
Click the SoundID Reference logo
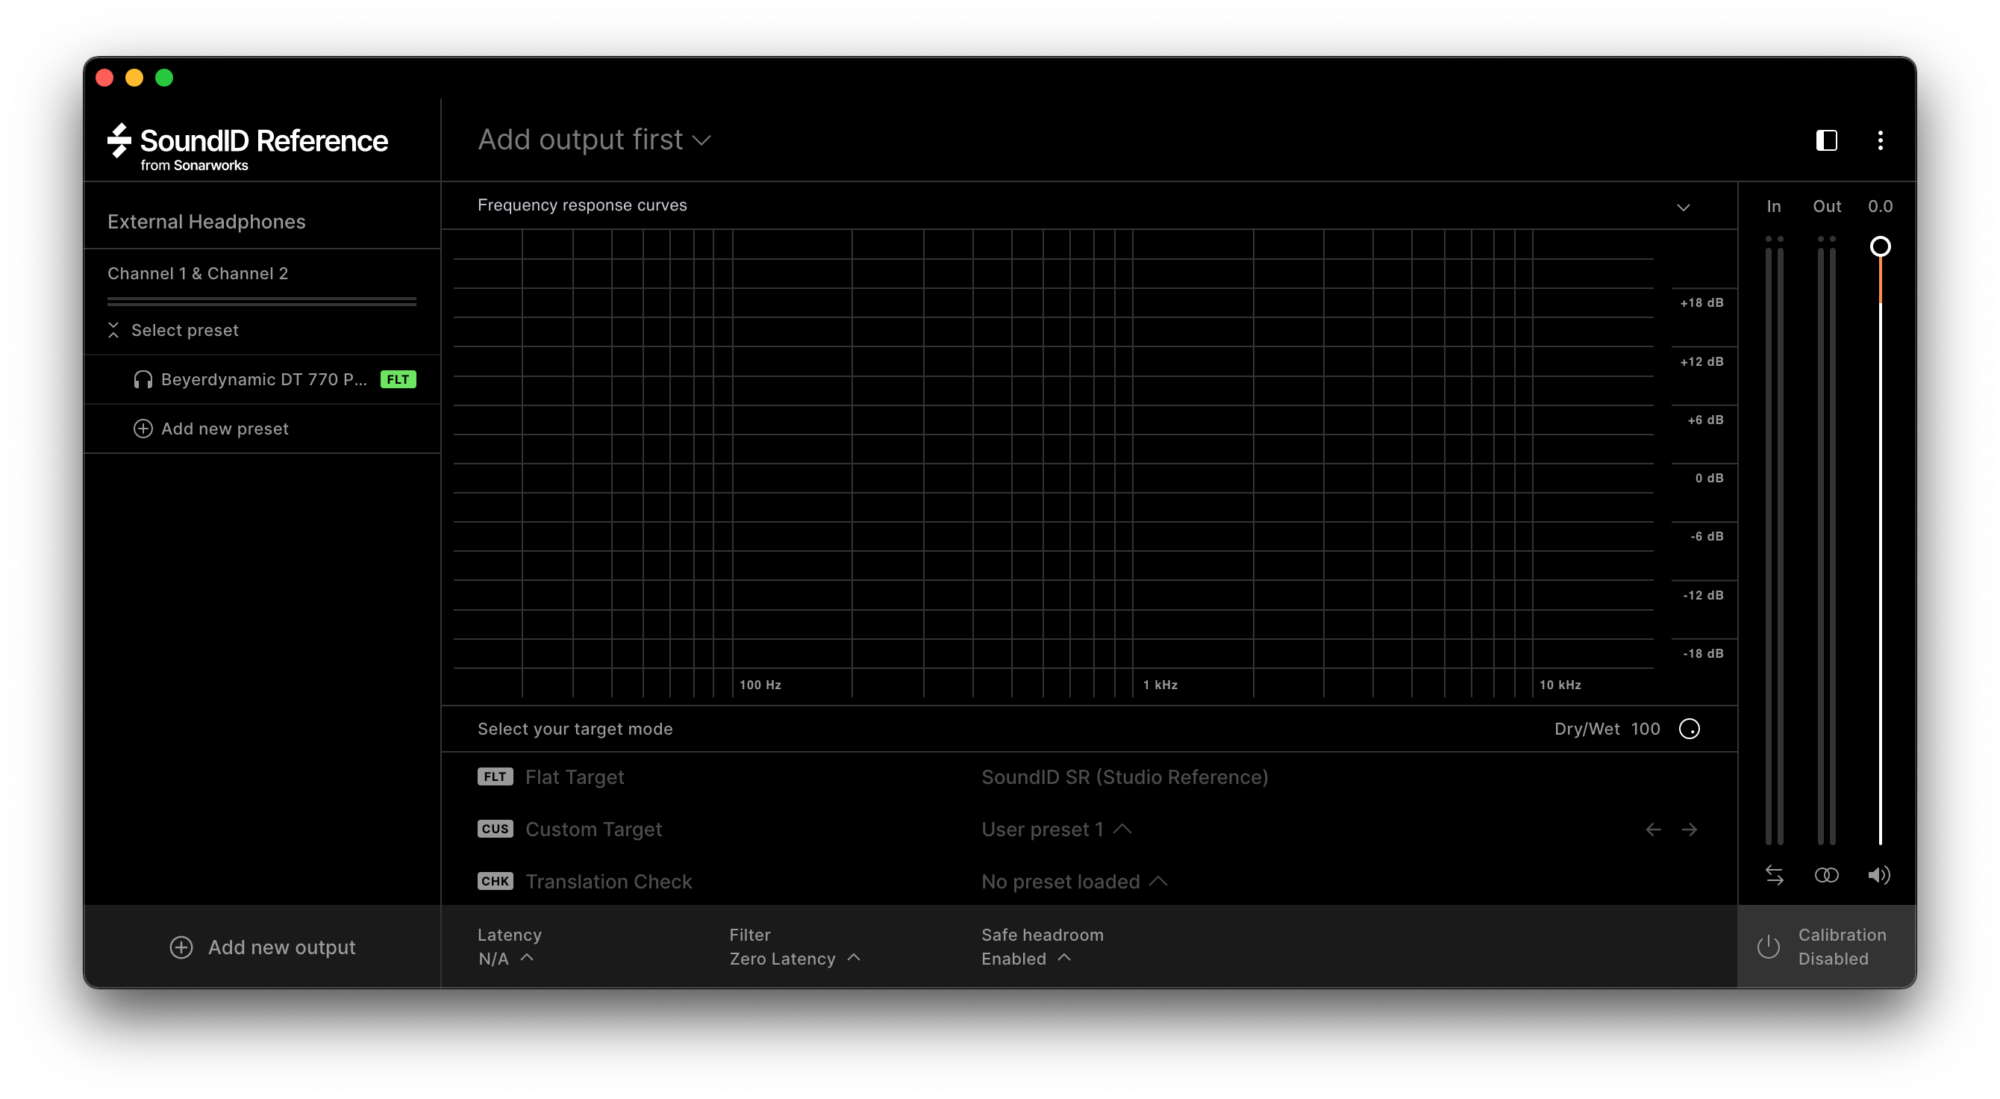(x=247, y=147)
